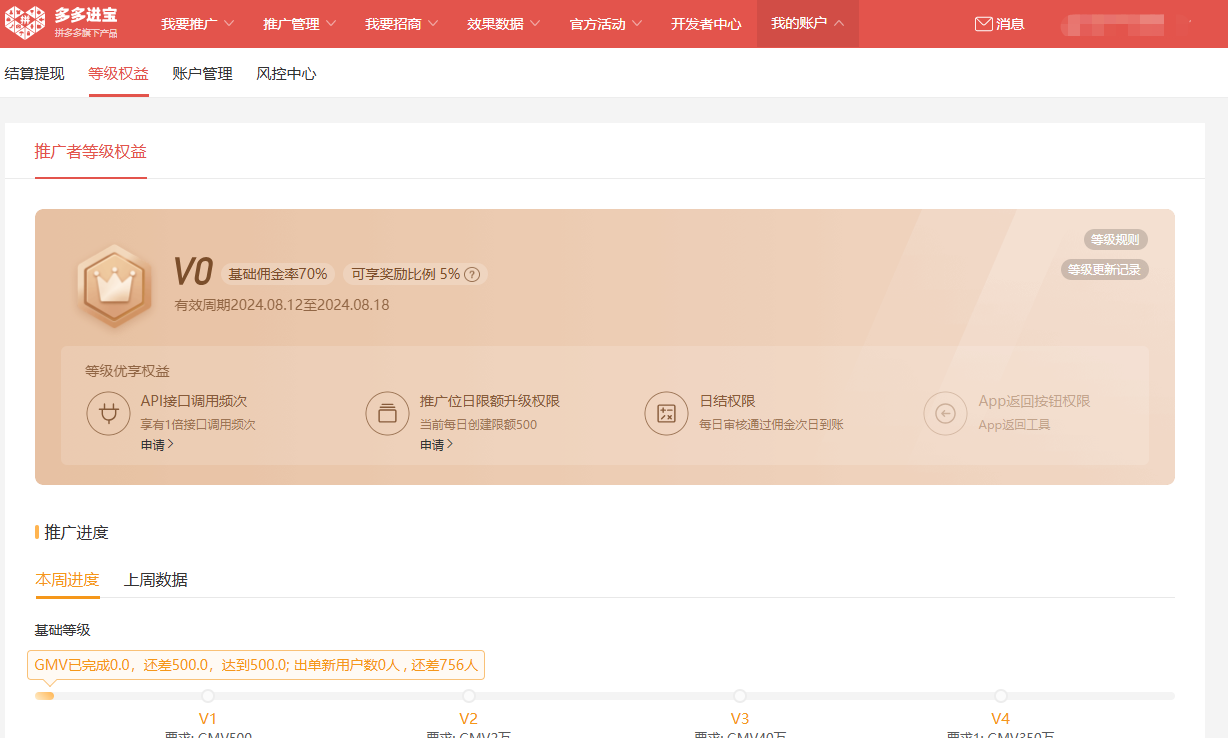The width and height of the screenshot is (1228, 738).
Task: Open the 开发者中心 menu item
Action: tap(706, 24)
